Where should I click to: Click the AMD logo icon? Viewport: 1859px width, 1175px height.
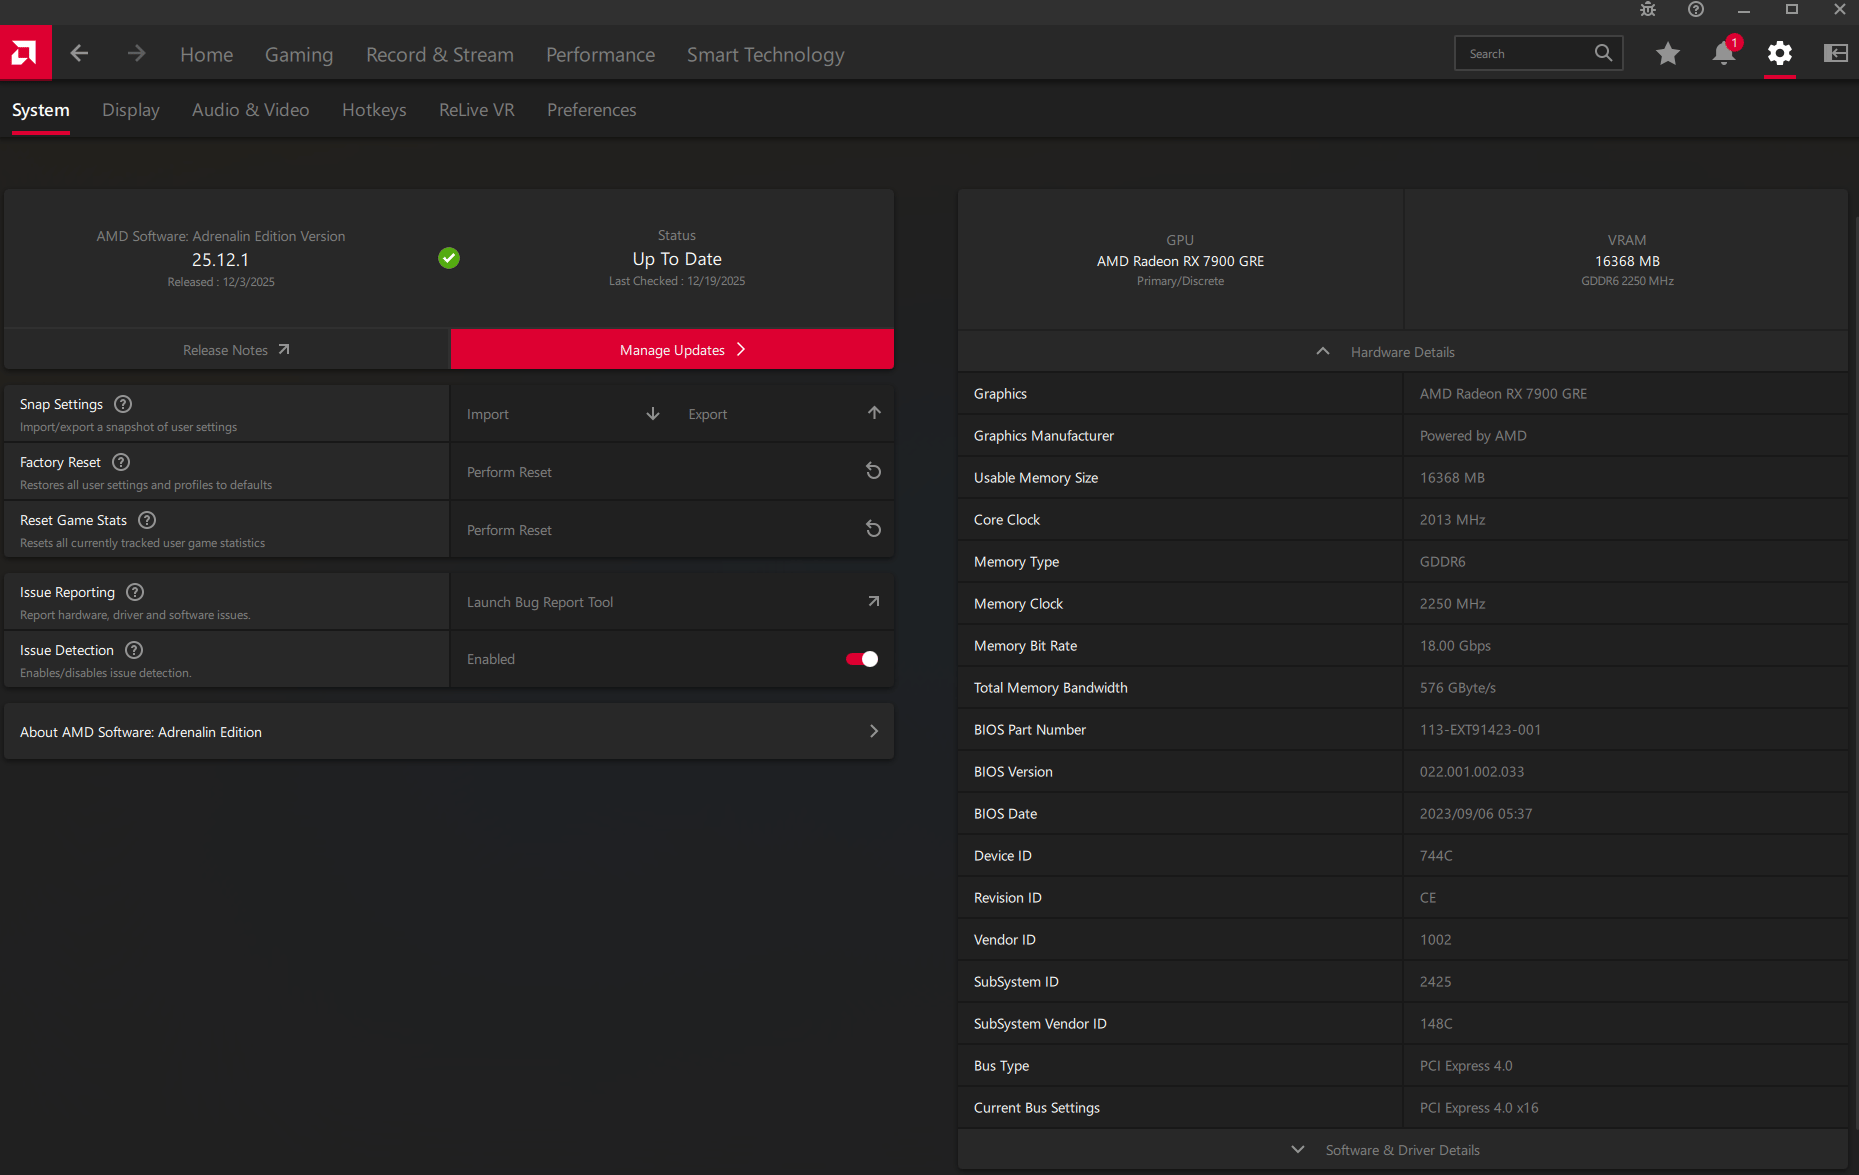point(25,53)
